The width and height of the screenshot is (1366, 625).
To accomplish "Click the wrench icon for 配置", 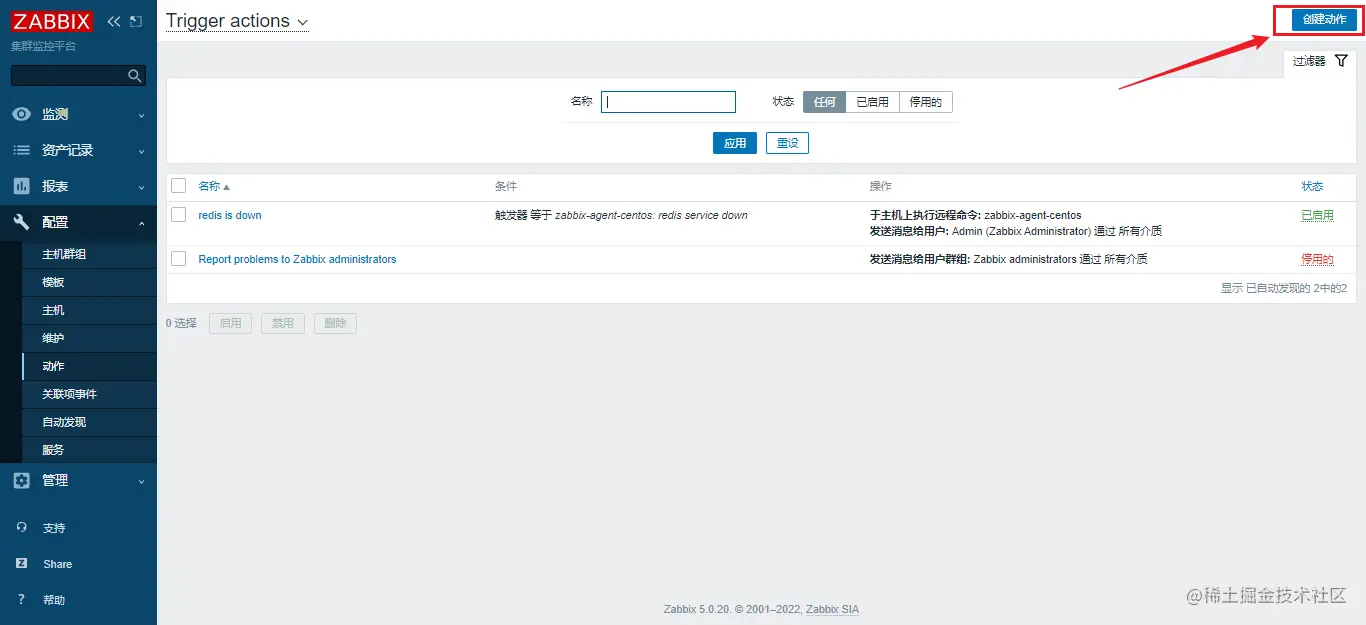I will pos(21,222).
